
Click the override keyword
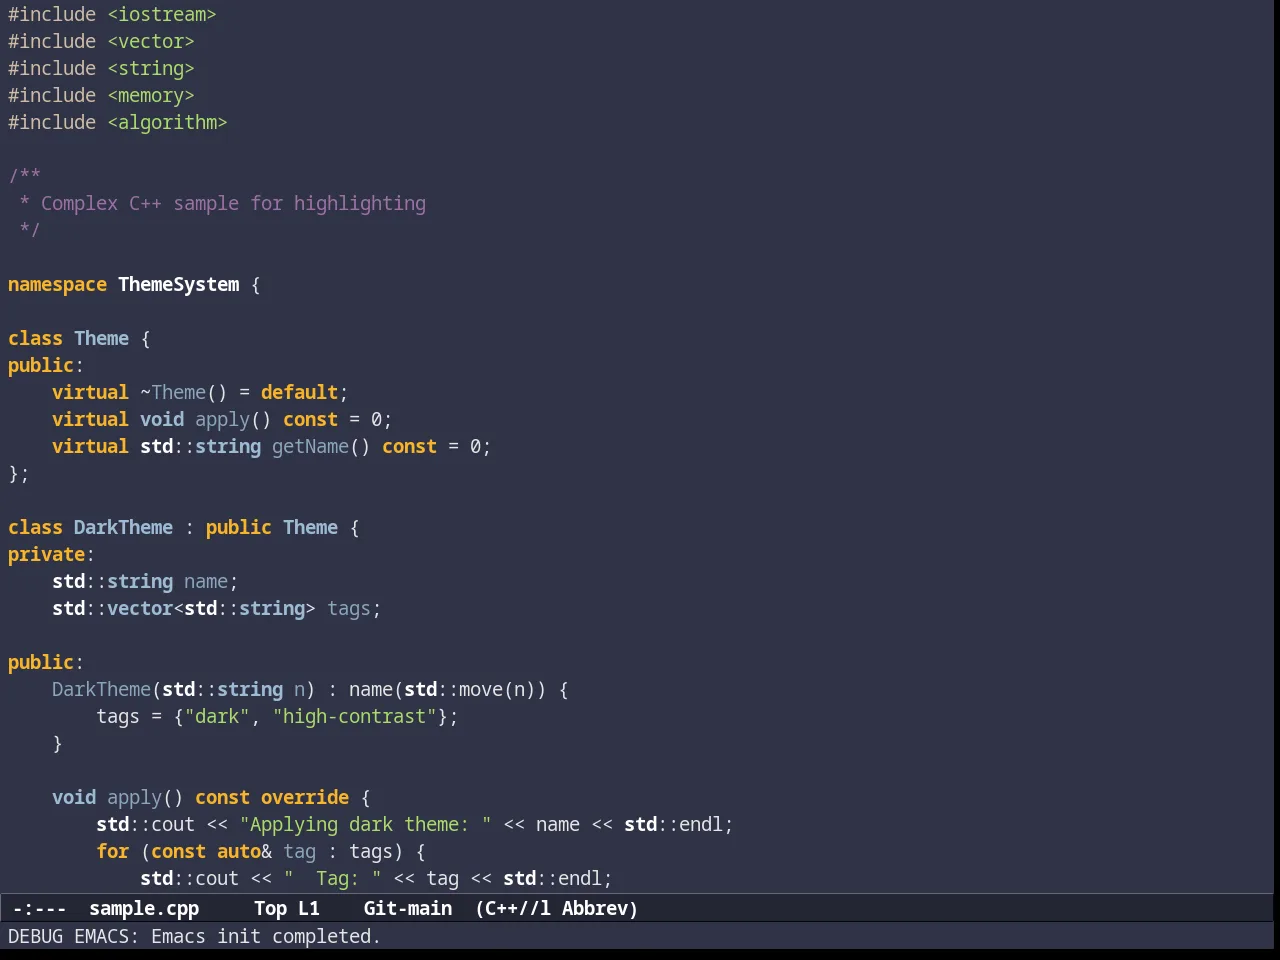[x=305, y=797]
